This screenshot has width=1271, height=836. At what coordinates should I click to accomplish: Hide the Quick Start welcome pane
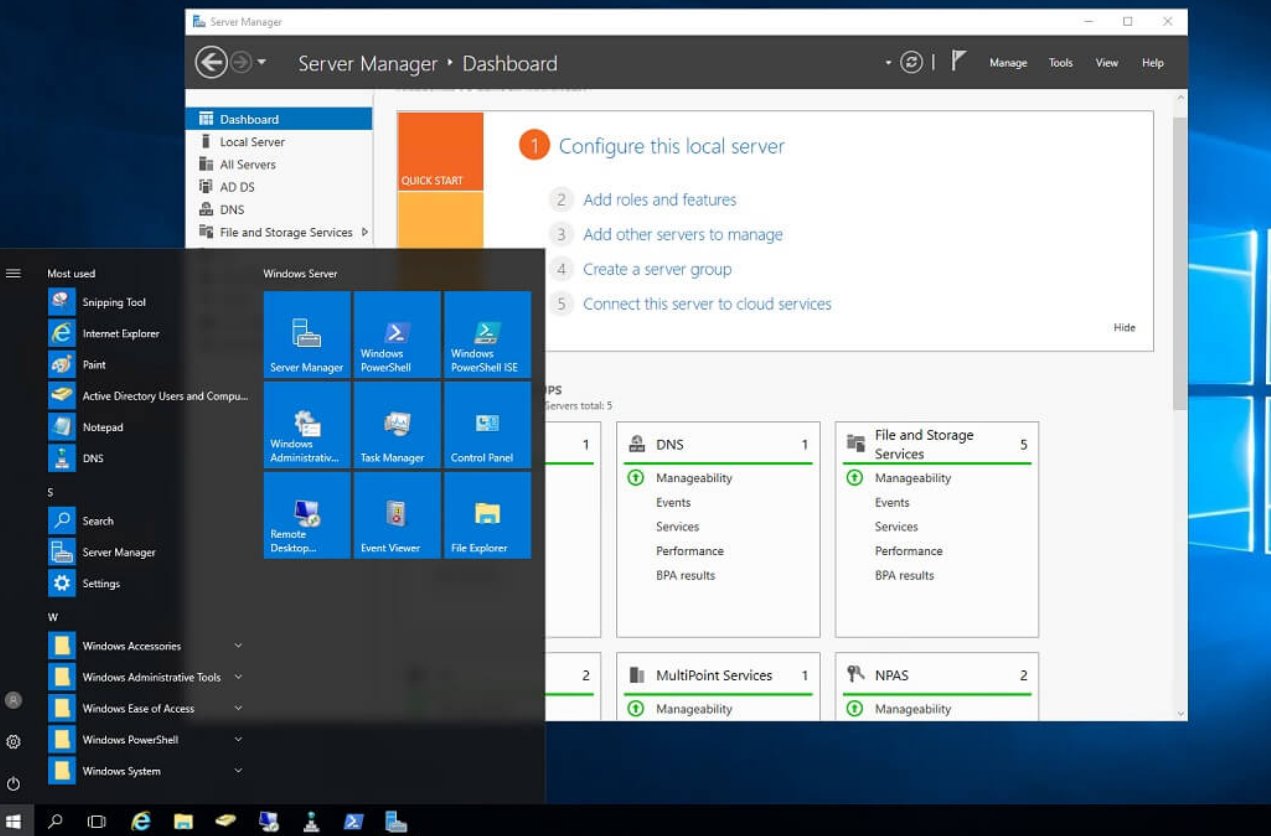(1124, 327)
